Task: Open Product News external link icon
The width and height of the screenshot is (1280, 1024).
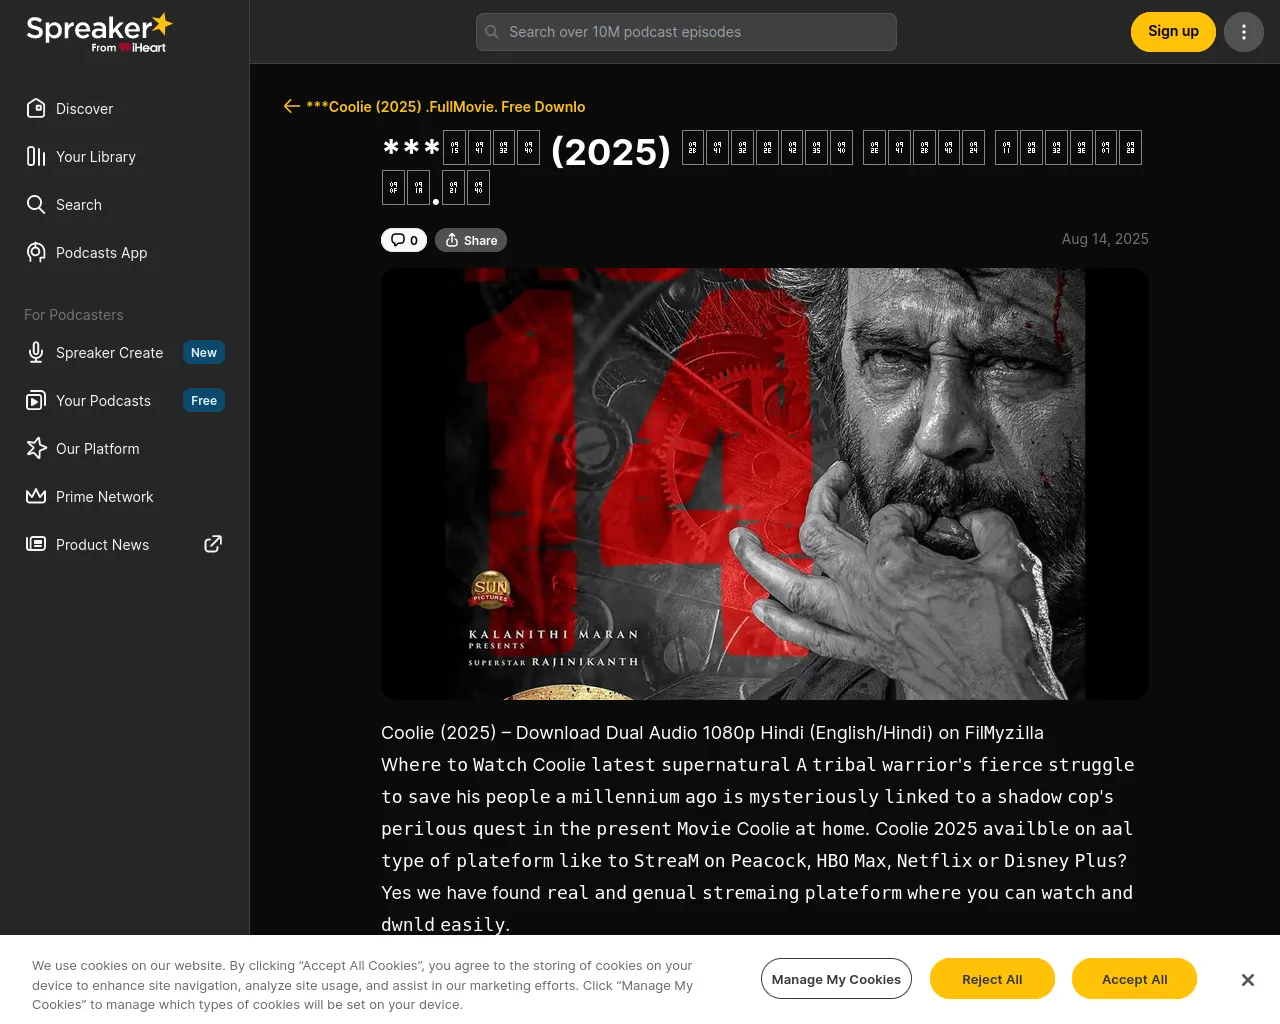Action: tap(213, 544)
